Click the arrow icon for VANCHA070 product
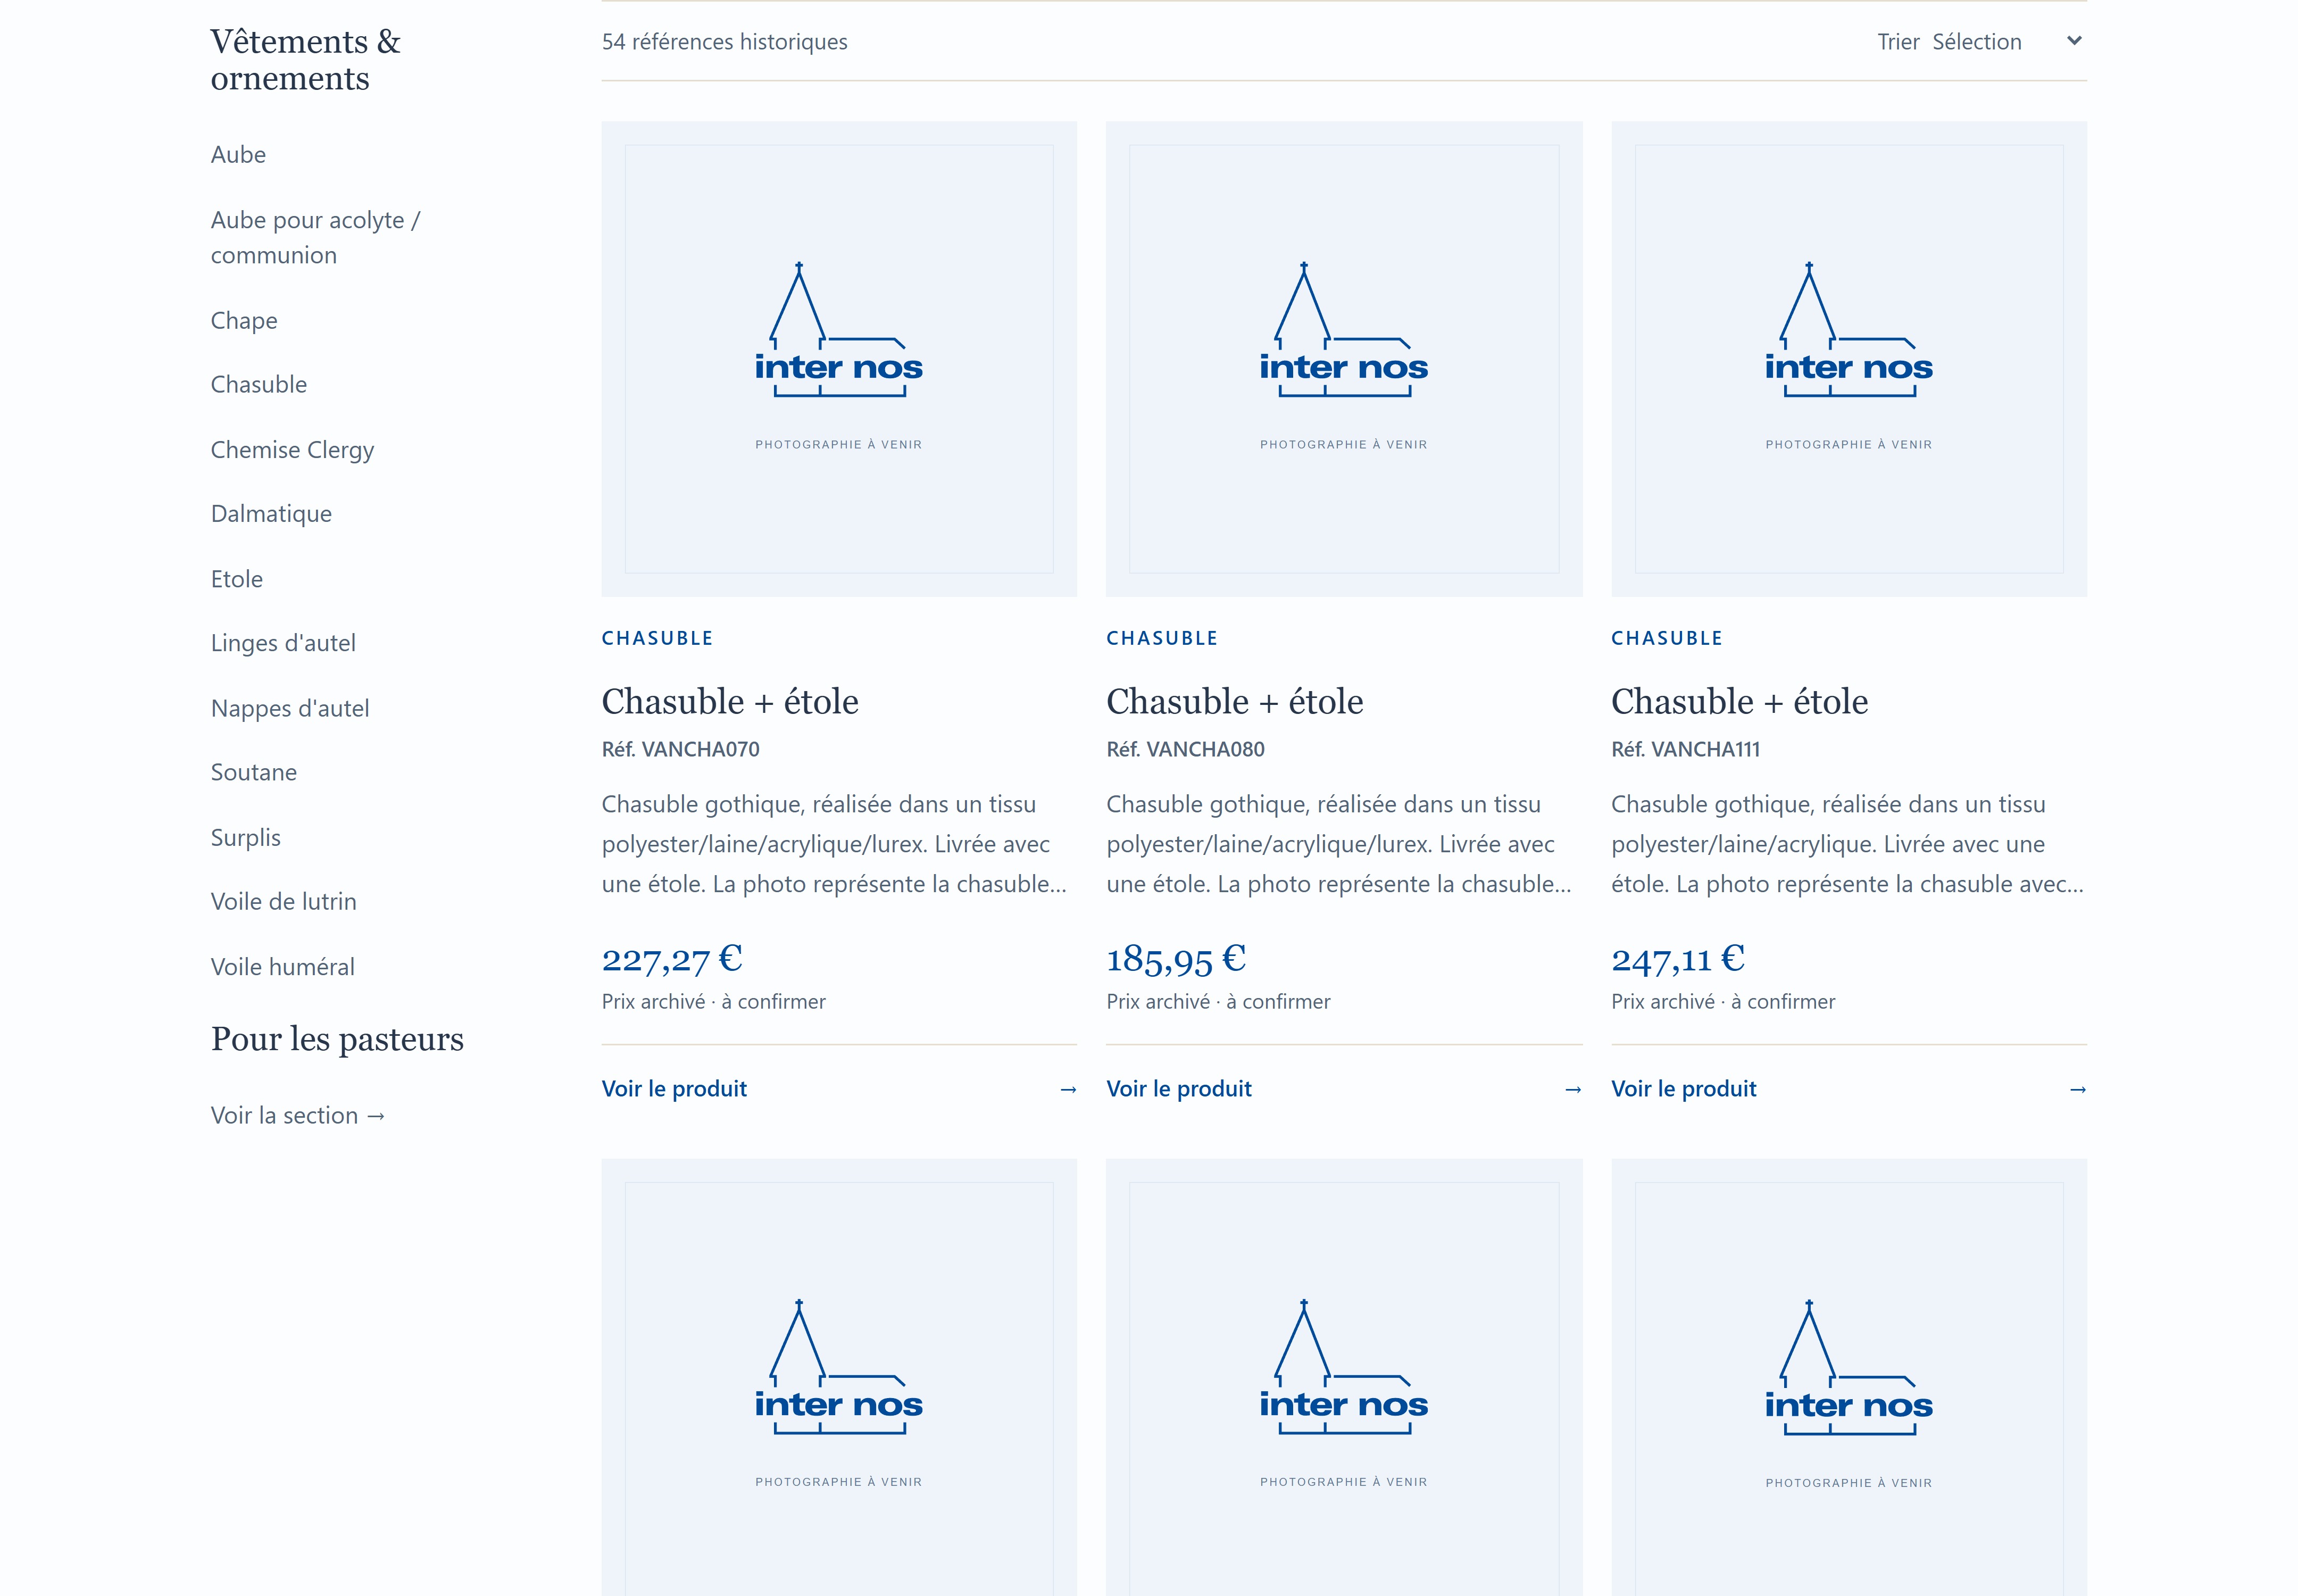This screenshot has width=2298, height=1596. pyautogui.click(x=1068, y=1089)
